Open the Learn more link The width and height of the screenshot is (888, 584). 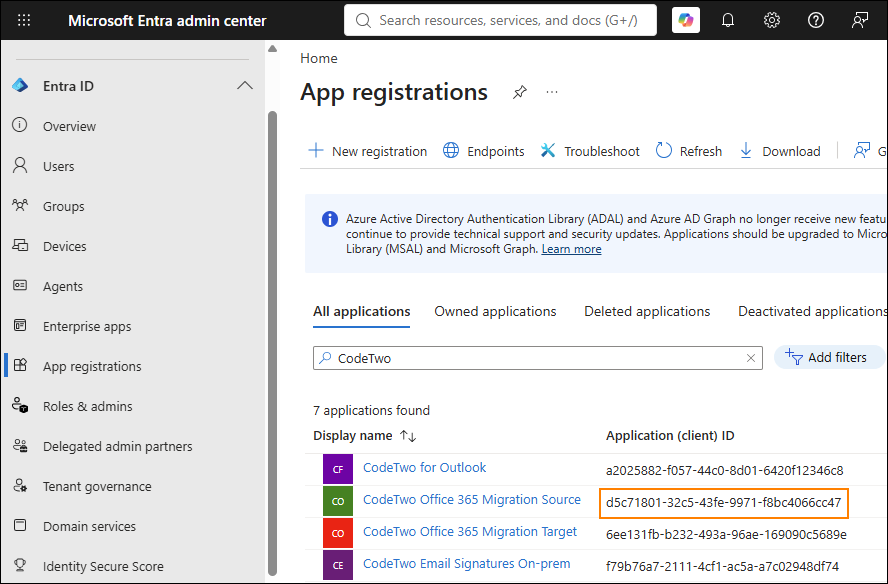tap(571, 249)
